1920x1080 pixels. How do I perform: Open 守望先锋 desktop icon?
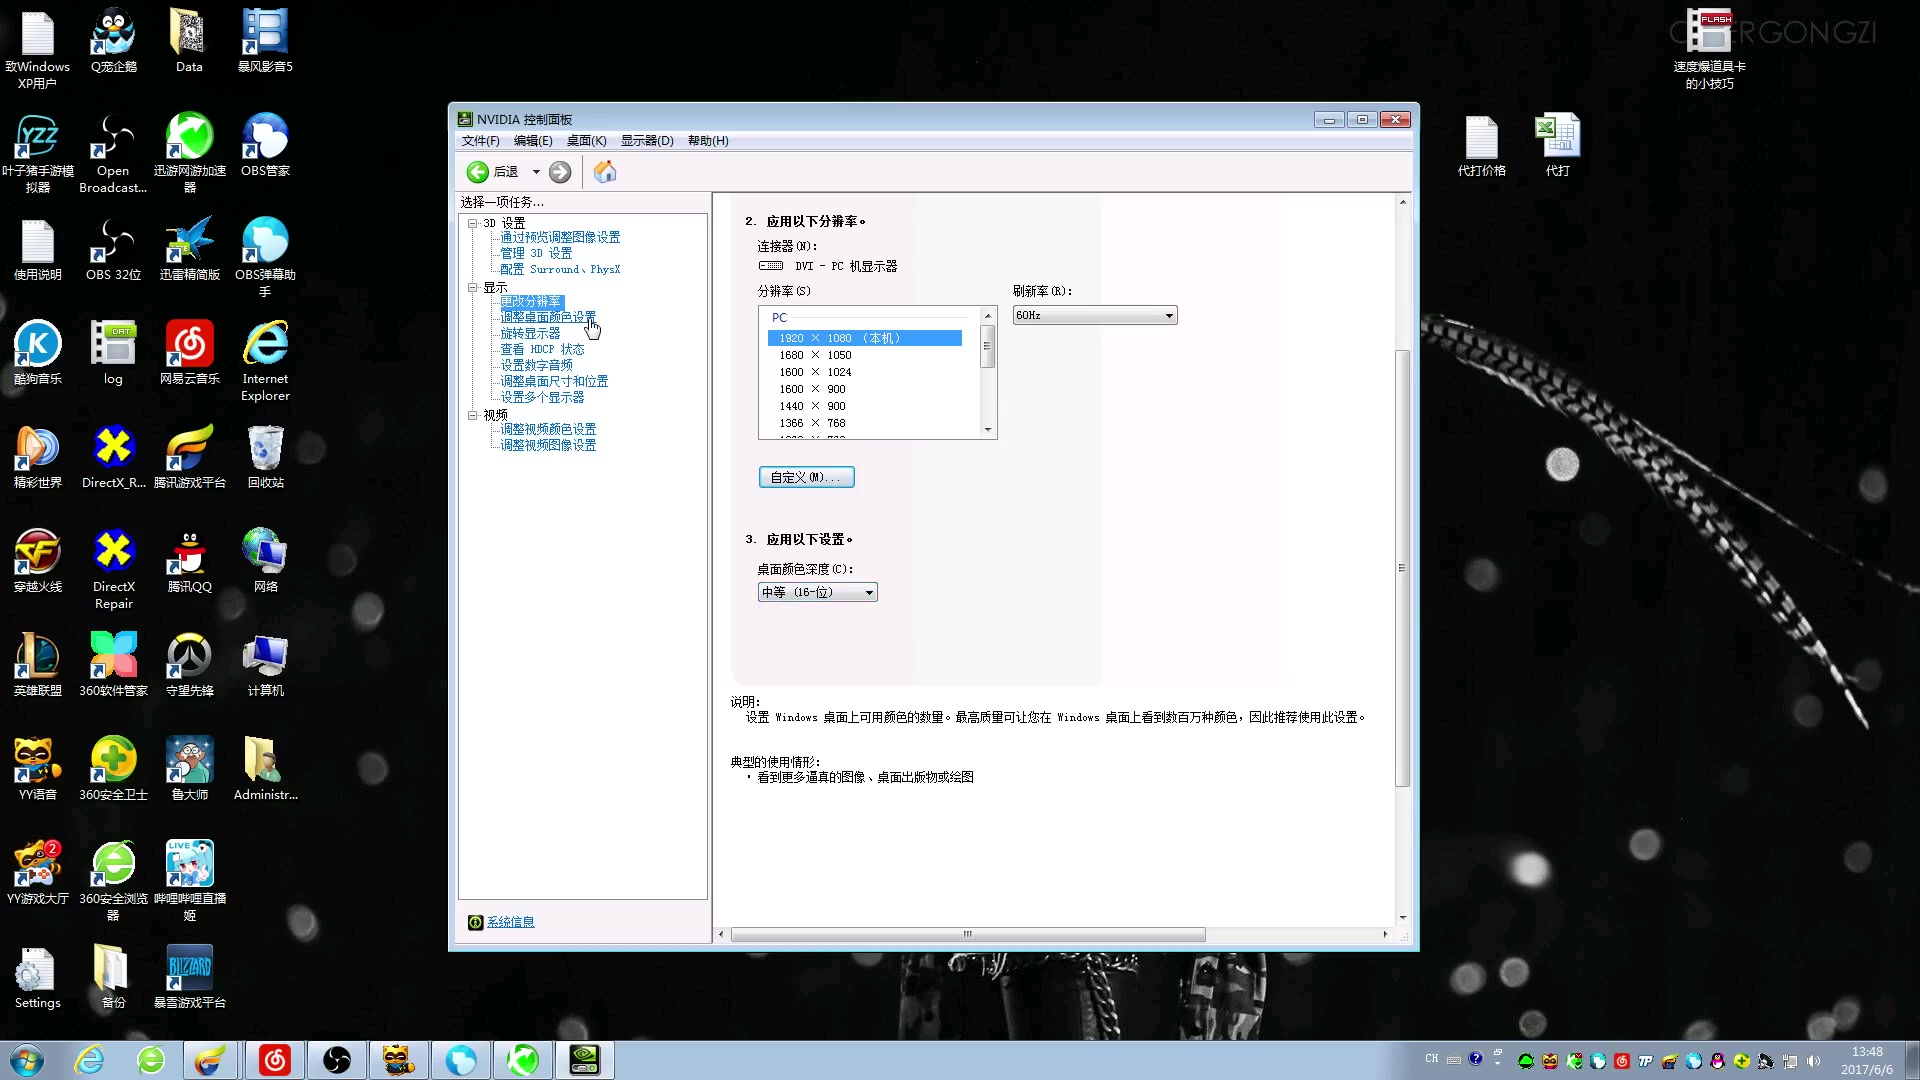pos(190,665)
